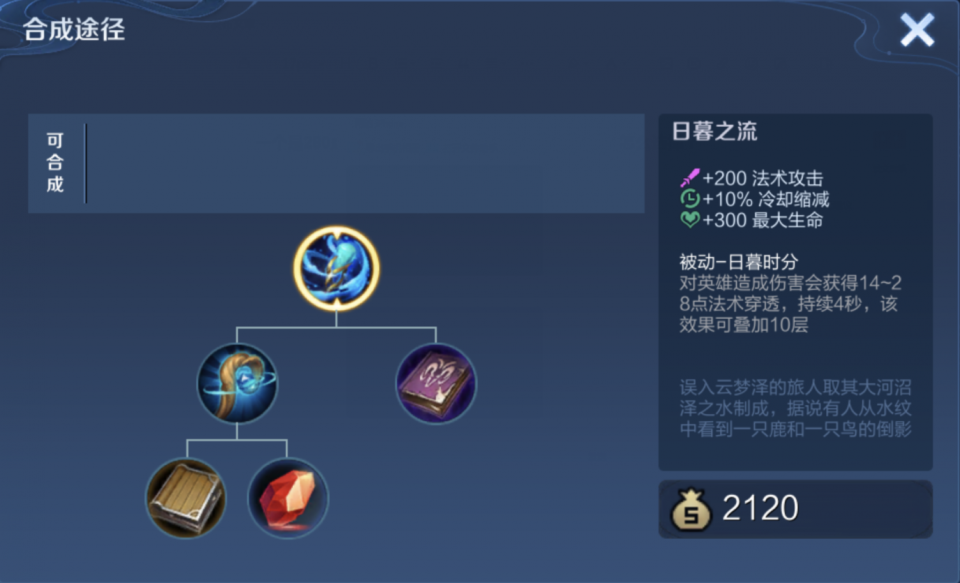The height and width of the screenshot is (583, 960).
Task: Click the +300 最大生命 stat line
Action: (752, 220)
